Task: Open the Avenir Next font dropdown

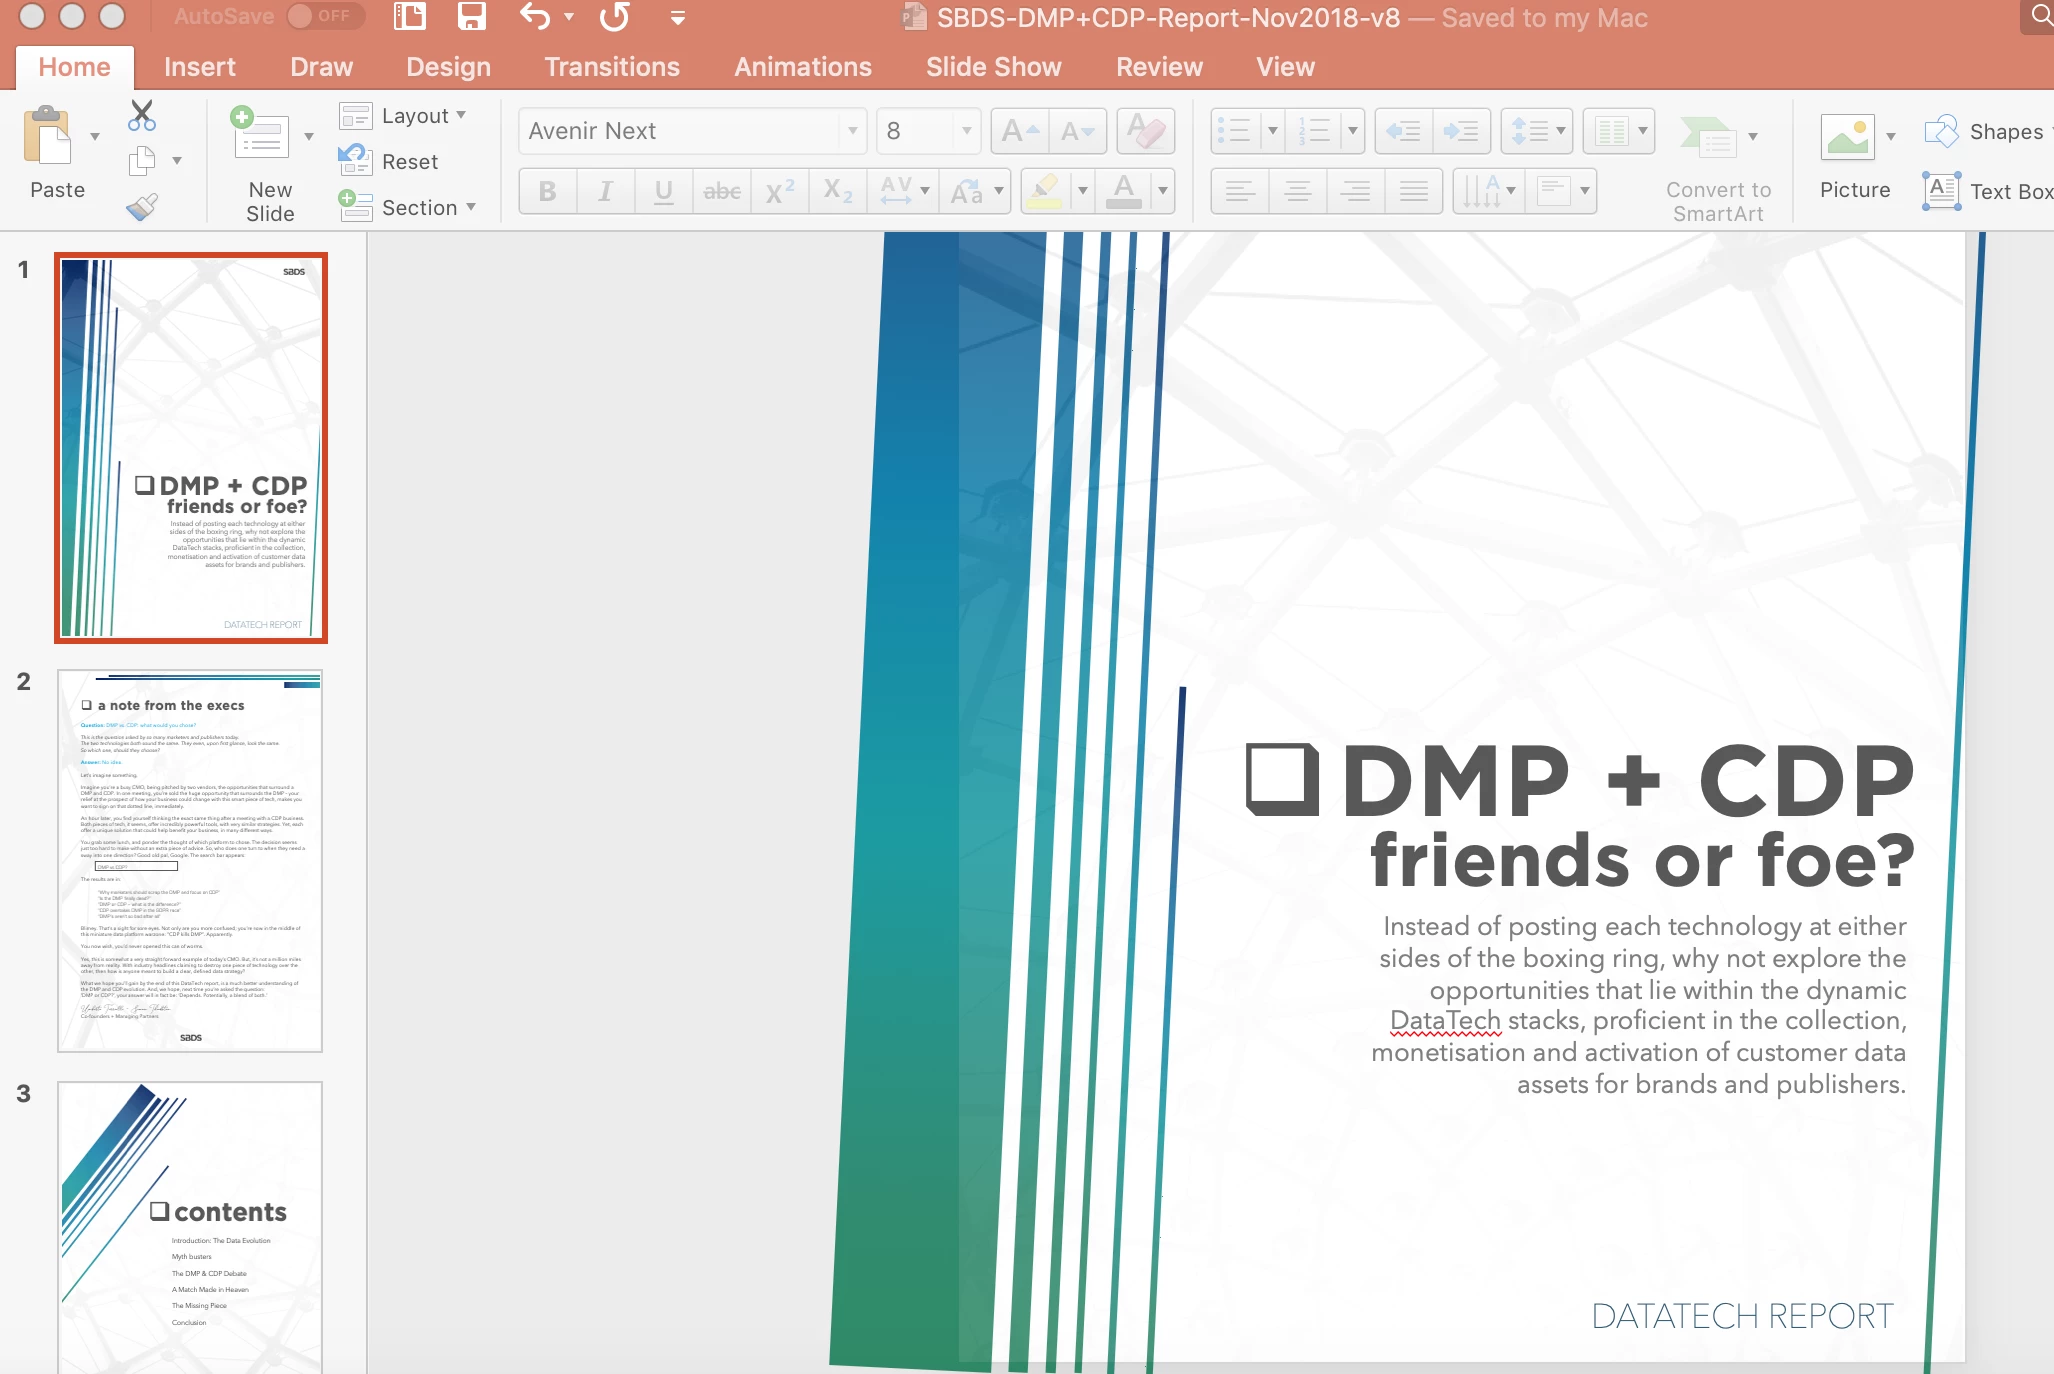Action: (852, 131)
